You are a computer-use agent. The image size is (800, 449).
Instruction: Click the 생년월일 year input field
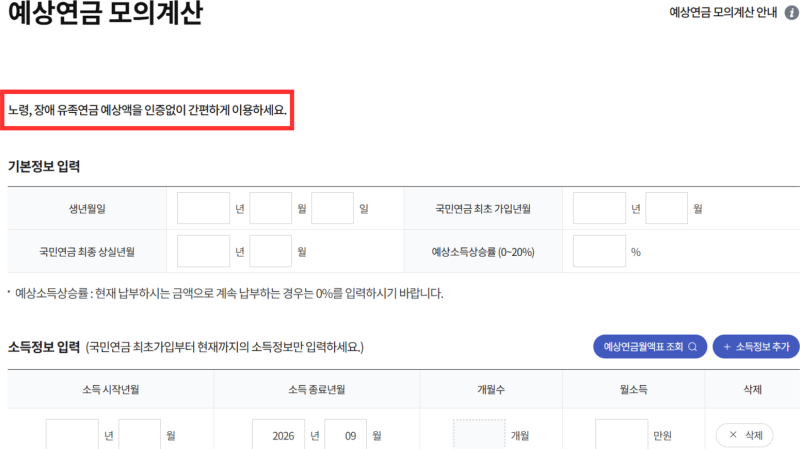(x=203, y=208)
